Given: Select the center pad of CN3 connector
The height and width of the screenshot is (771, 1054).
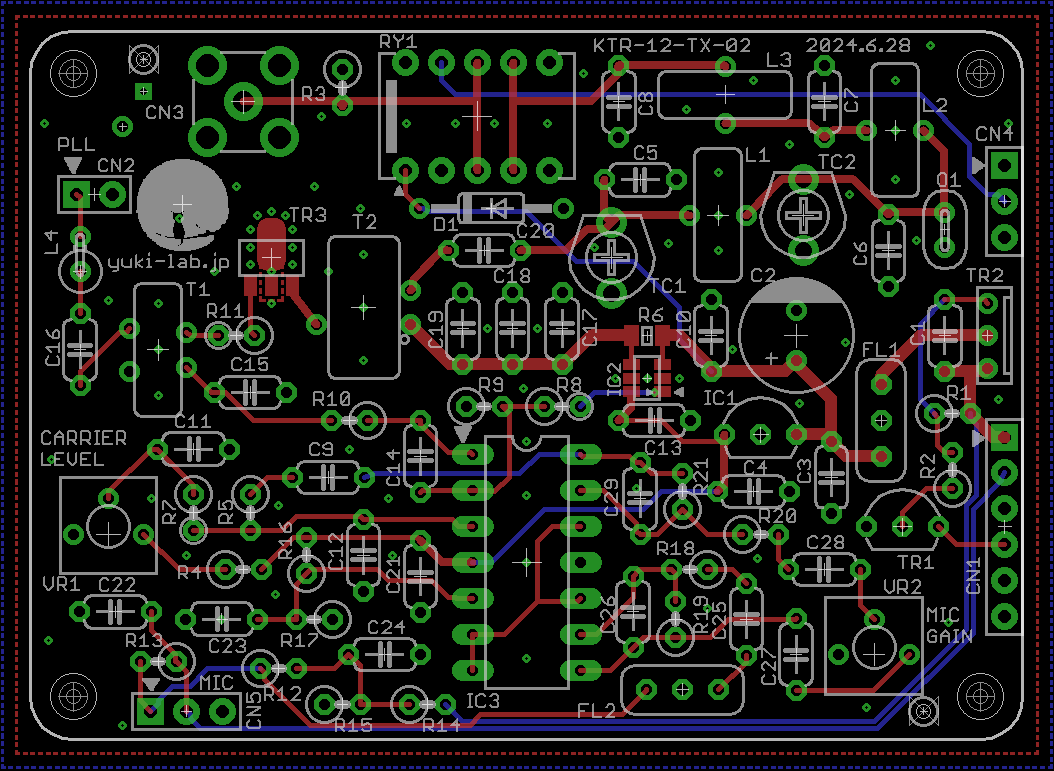Looking at the screenshot, I should [x=243, y=102].
